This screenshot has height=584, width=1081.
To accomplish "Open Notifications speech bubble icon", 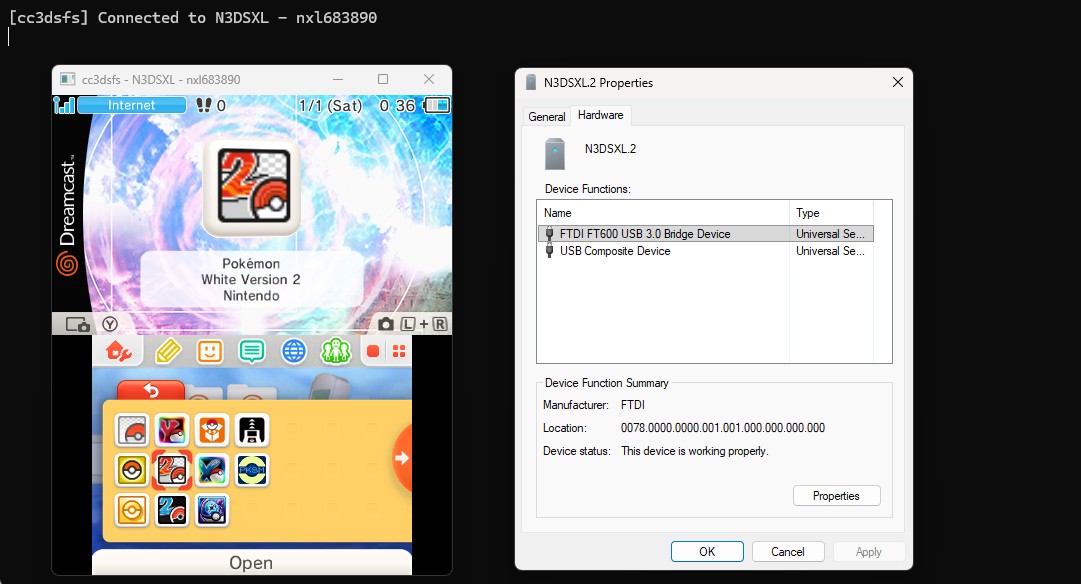I will 252,352.
